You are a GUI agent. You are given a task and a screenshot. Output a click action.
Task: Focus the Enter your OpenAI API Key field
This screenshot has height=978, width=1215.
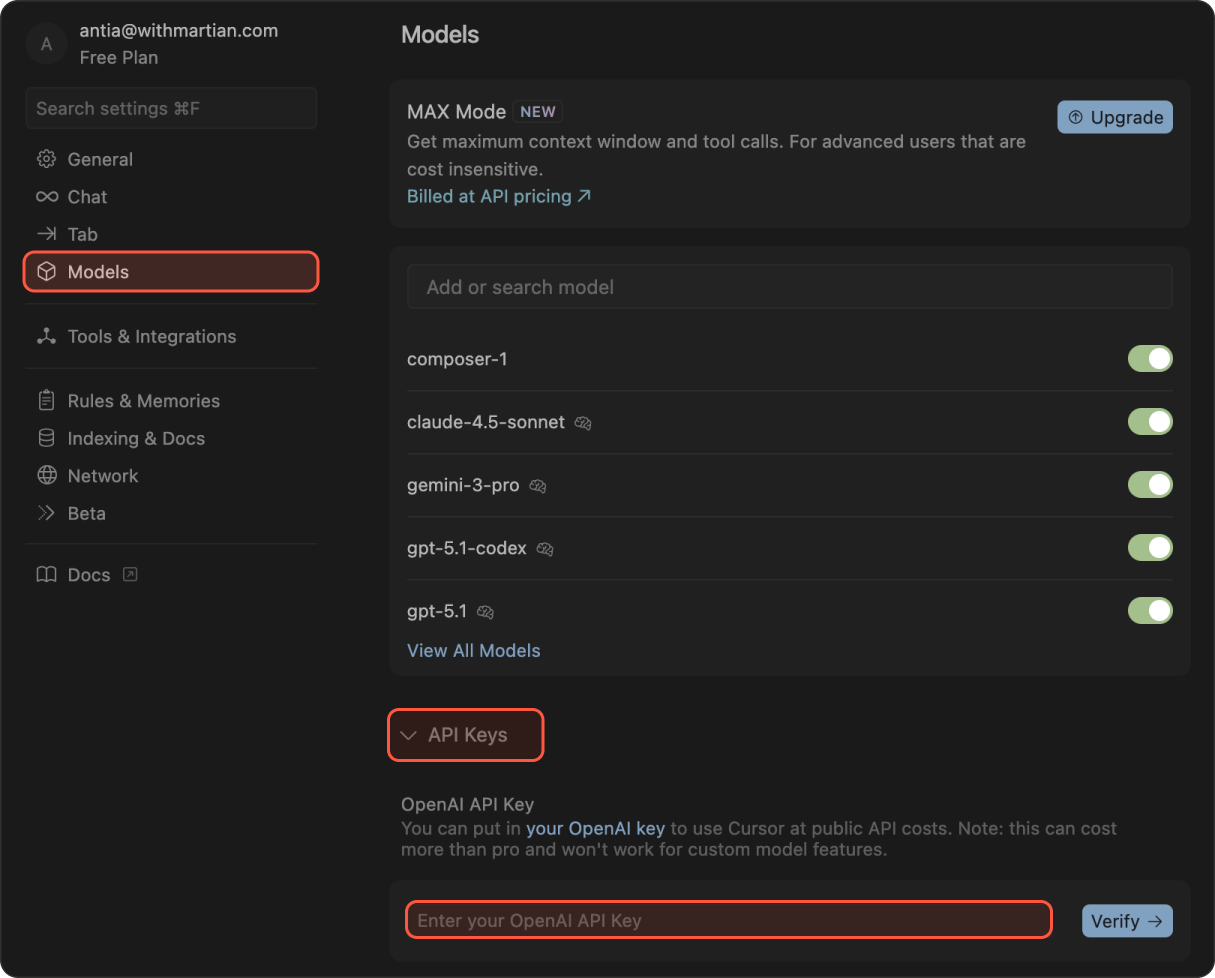pyautogui.click(x=728, y=920)
